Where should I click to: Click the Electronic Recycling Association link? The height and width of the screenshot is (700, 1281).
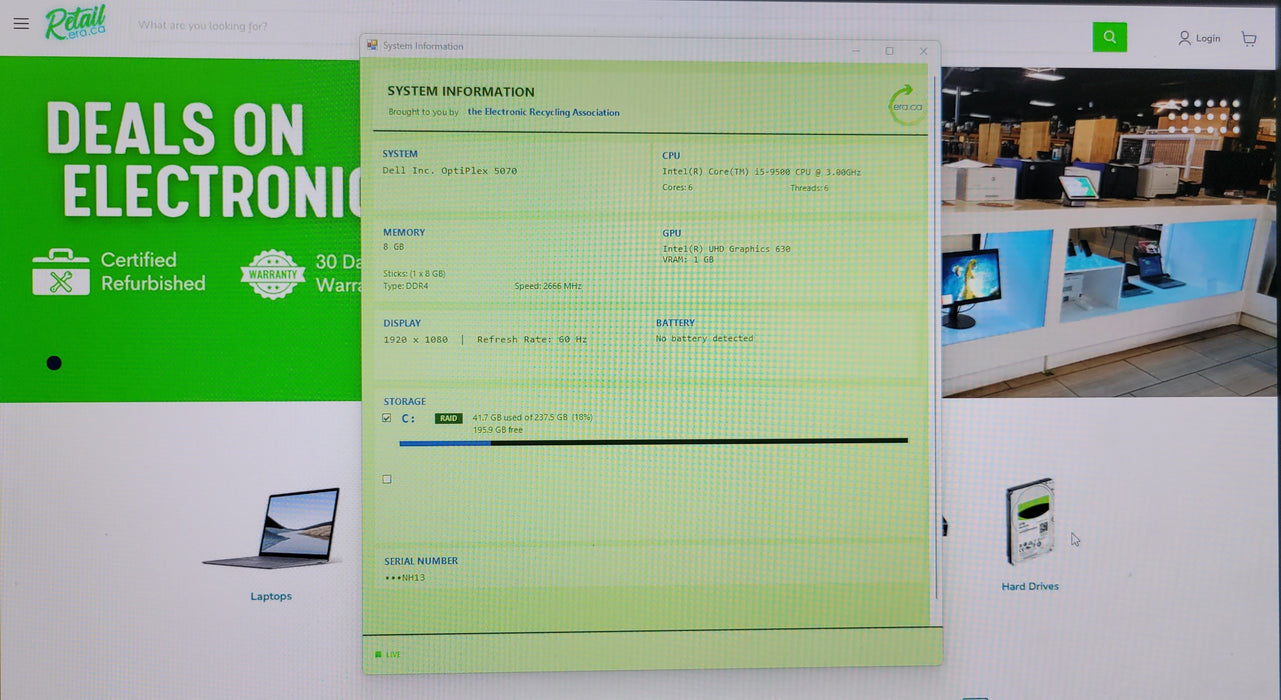click(543, 112)
